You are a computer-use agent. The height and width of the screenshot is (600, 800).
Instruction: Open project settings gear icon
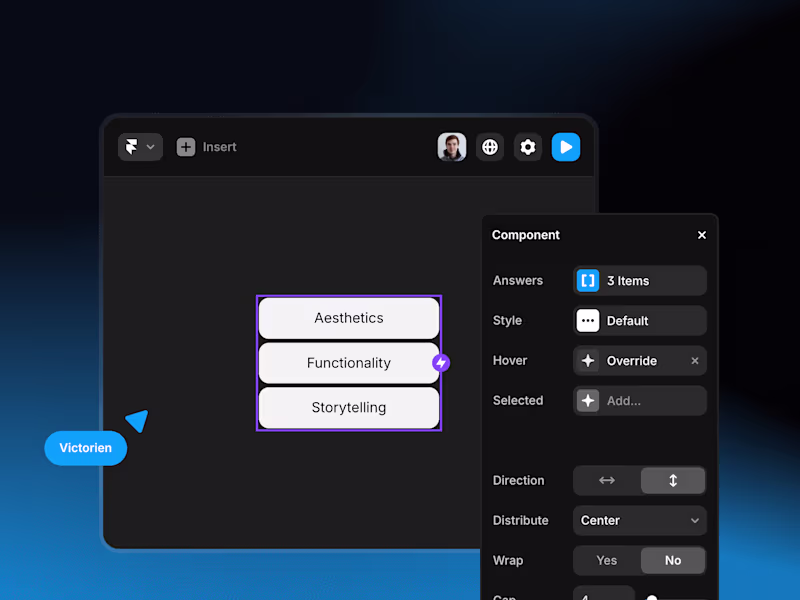[528, 147]
